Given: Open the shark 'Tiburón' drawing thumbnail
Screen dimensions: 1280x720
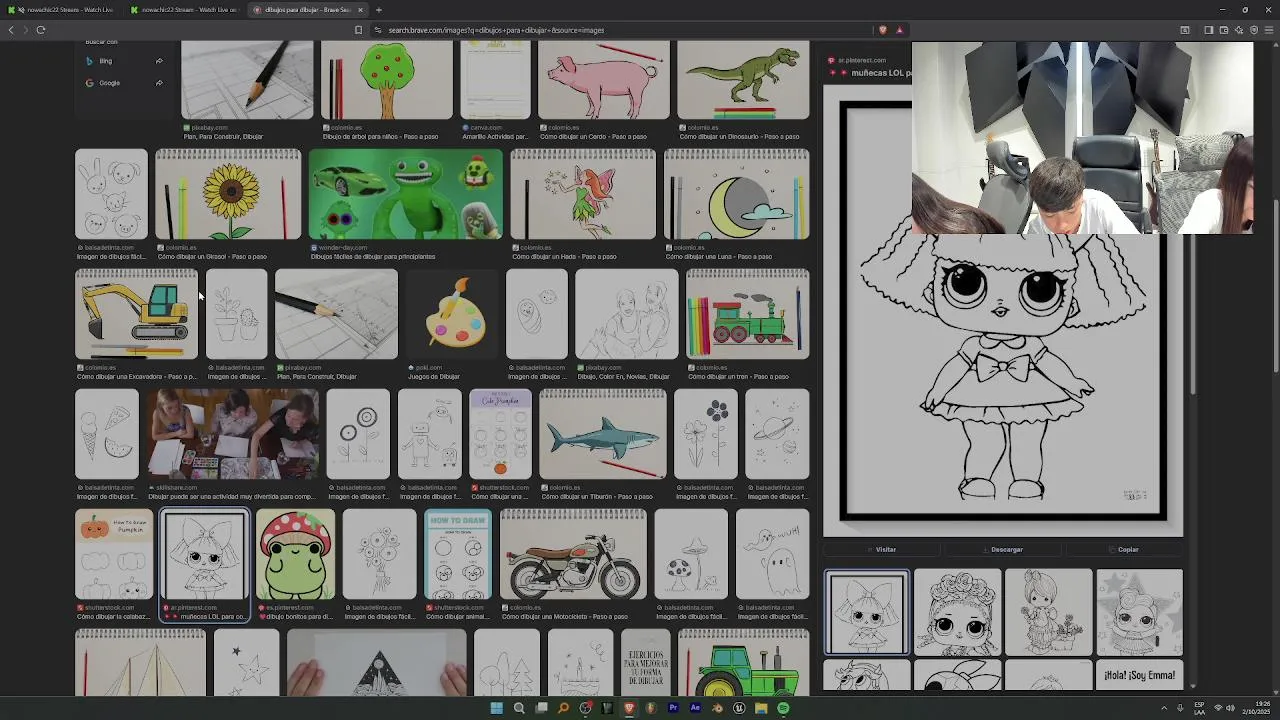Looking at the screenshot, I should point(602,434).
